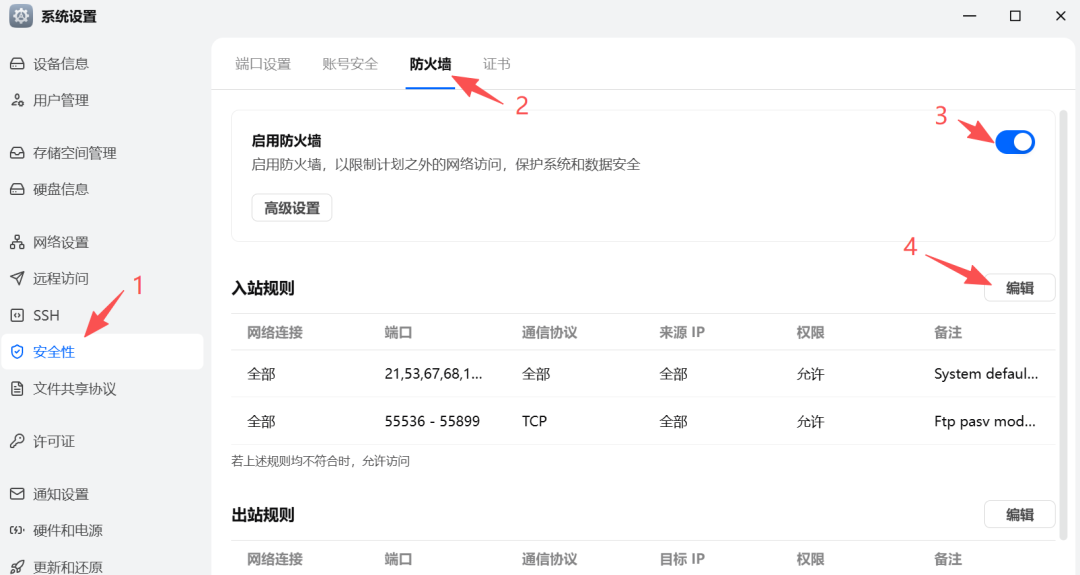
Task: Click 编辑 for 出站规则
Action: pyautogui.click(x=1019, y=514)
